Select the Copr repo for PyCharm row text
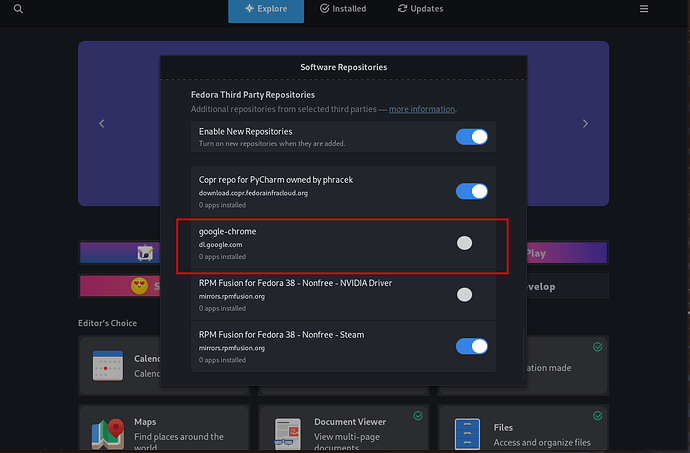690x453 pixels. 275,180
